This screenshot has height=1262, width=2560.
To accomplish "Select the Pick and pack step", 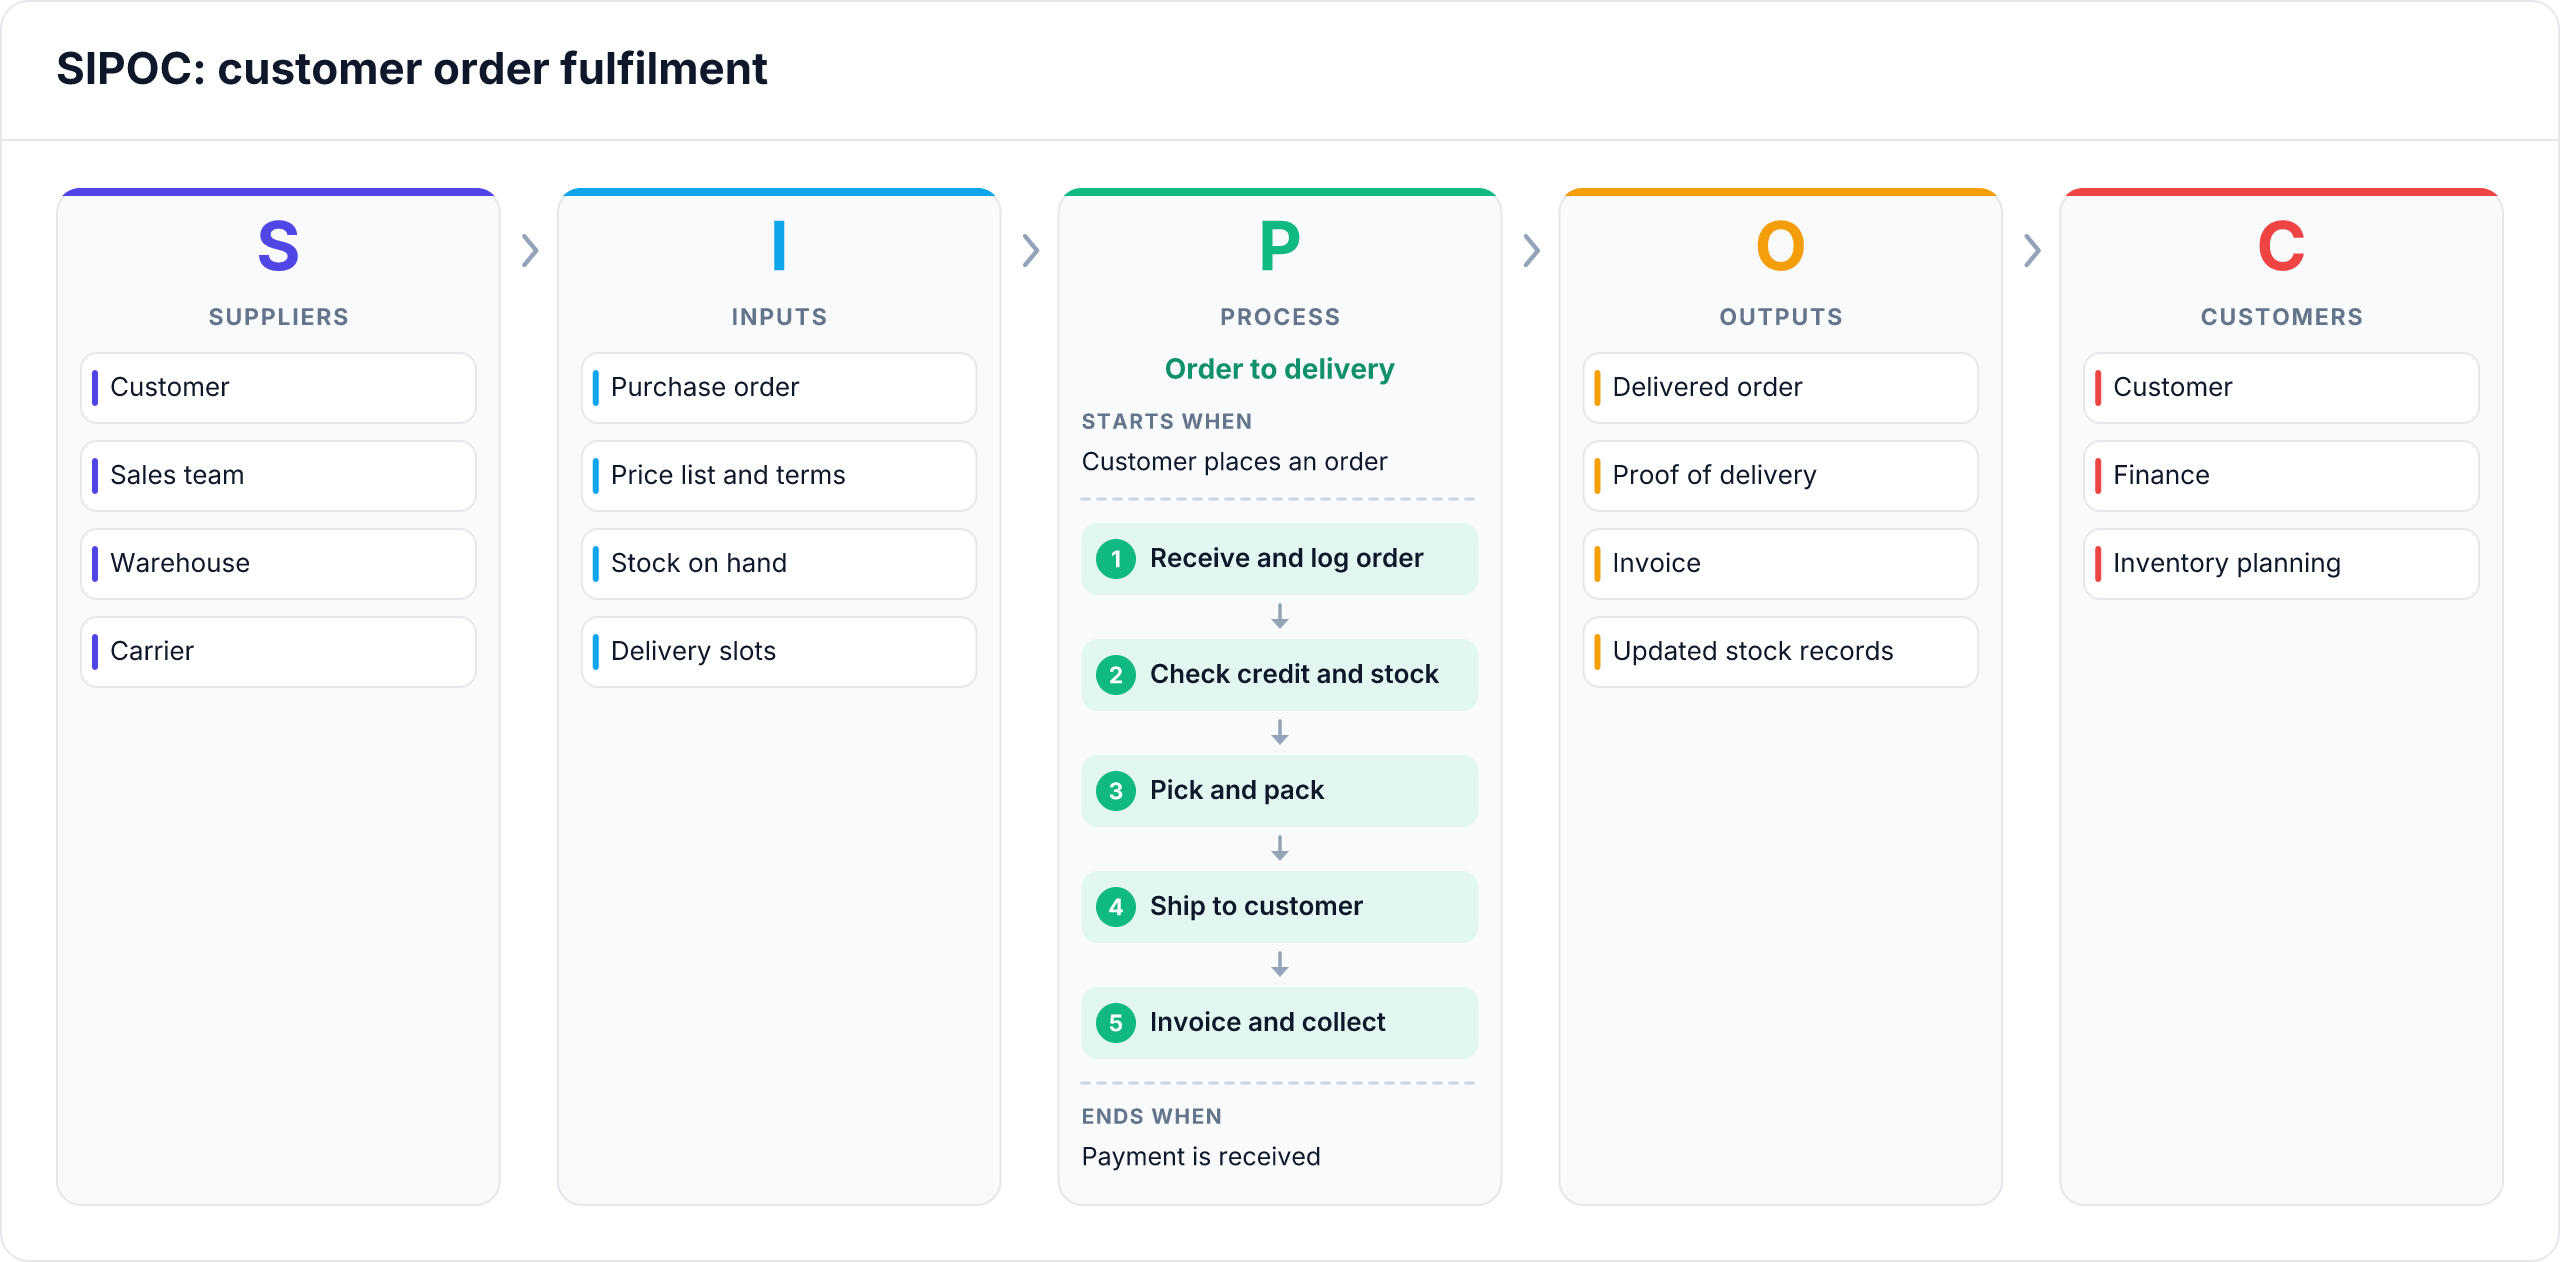I will pyautogui.click(x=1279, y=791).
